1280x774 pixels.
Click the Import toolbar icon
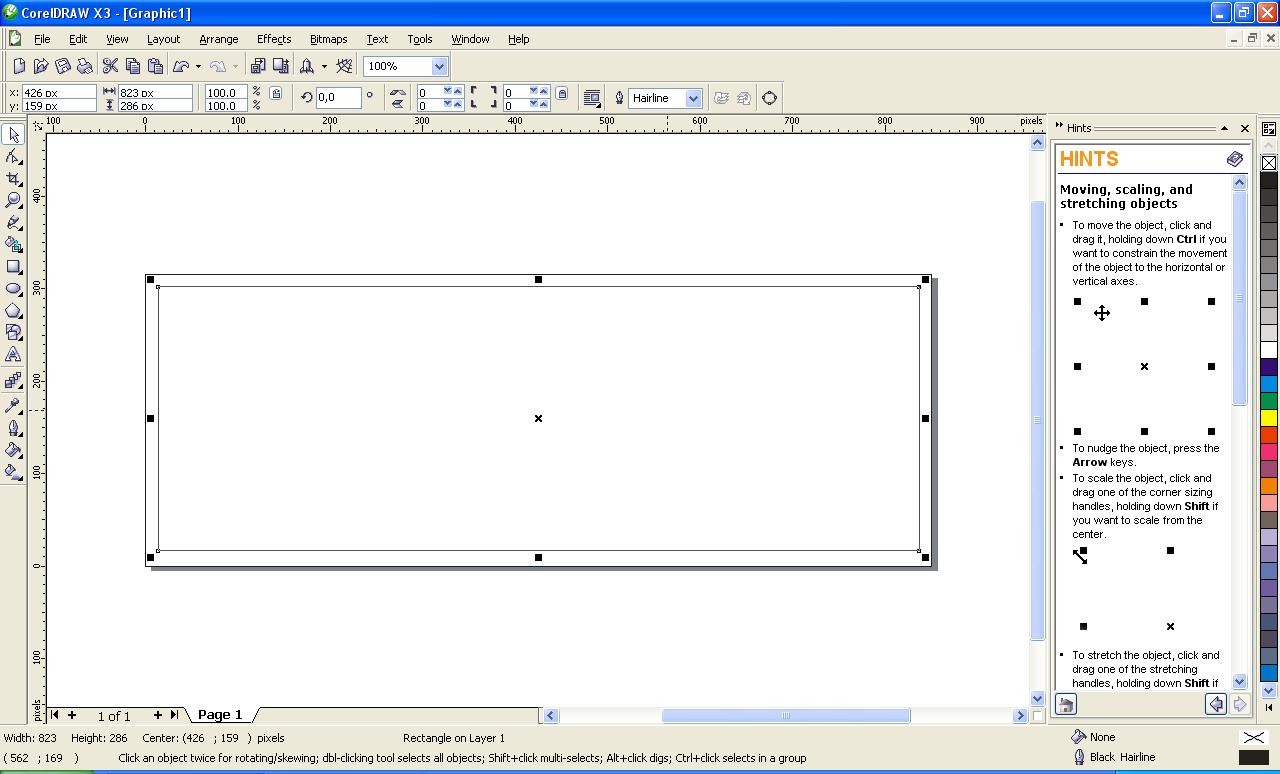pyautogui.click(x=258, y=66)
